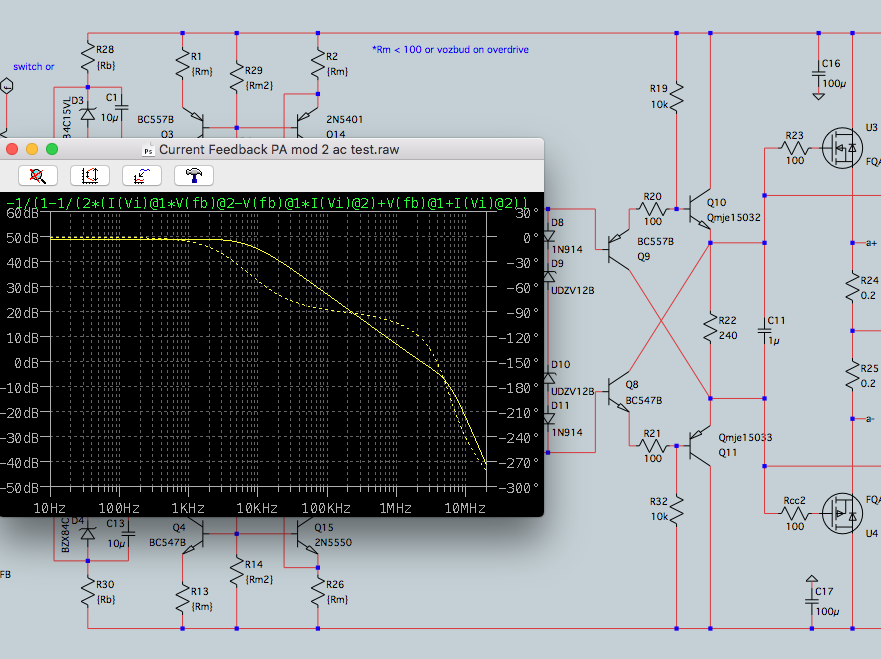Click the C16 100µ capacitor symbol
The width and height of the screenshot is (881, 659).
[x=819, y=73]
